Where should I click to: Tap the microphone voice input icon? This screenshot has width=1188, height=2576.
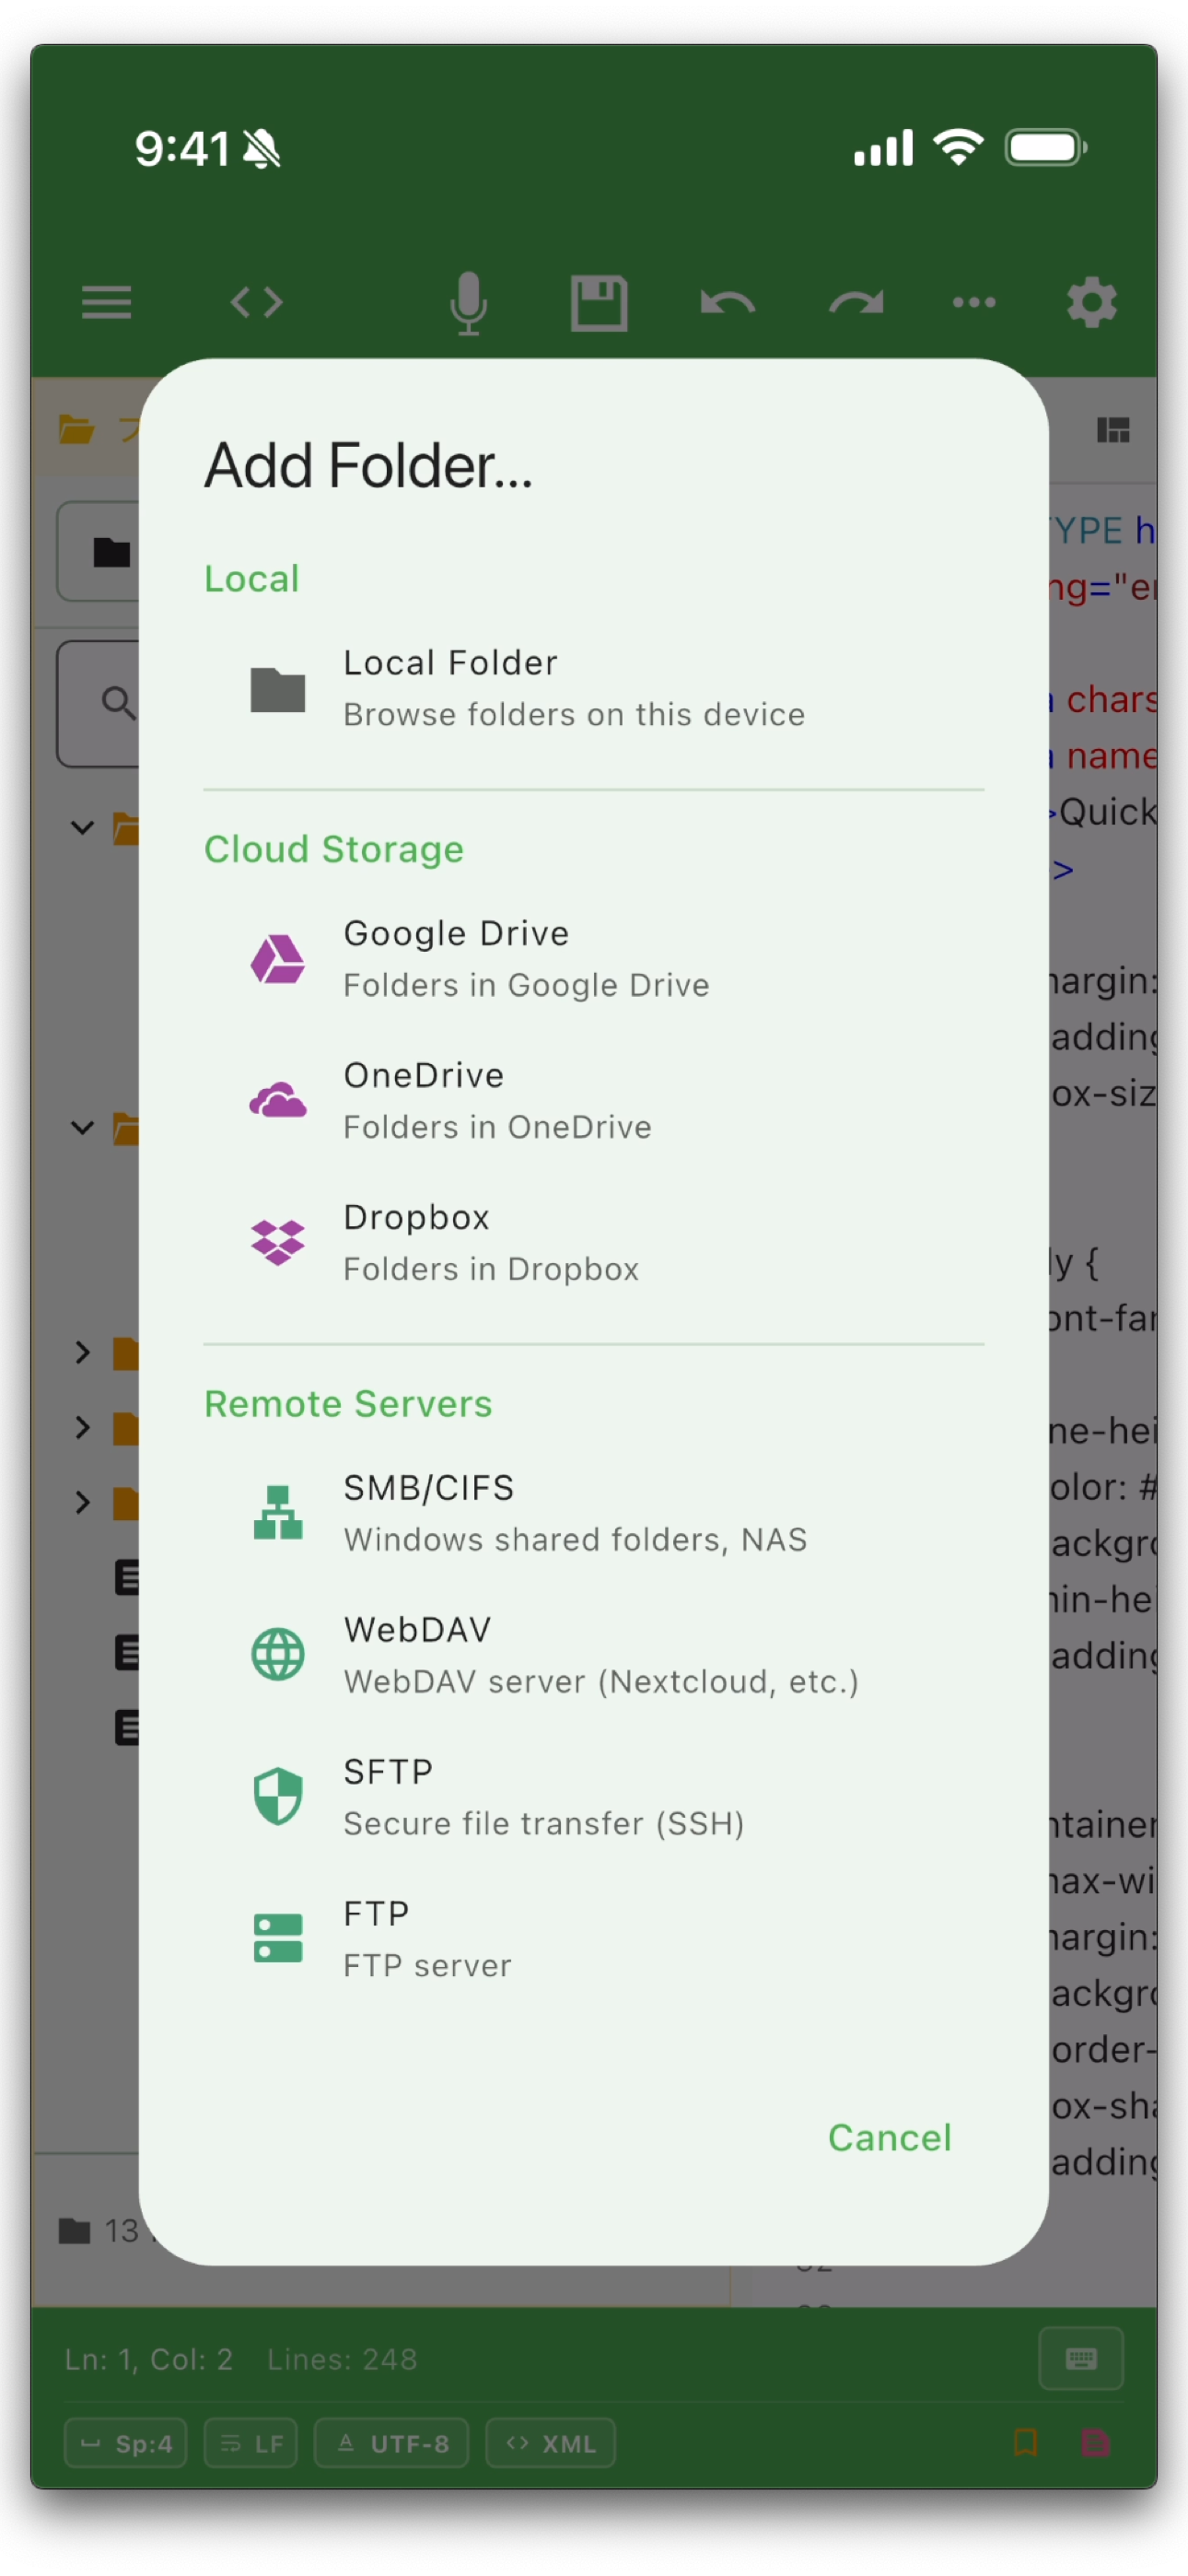pos(468,302)
